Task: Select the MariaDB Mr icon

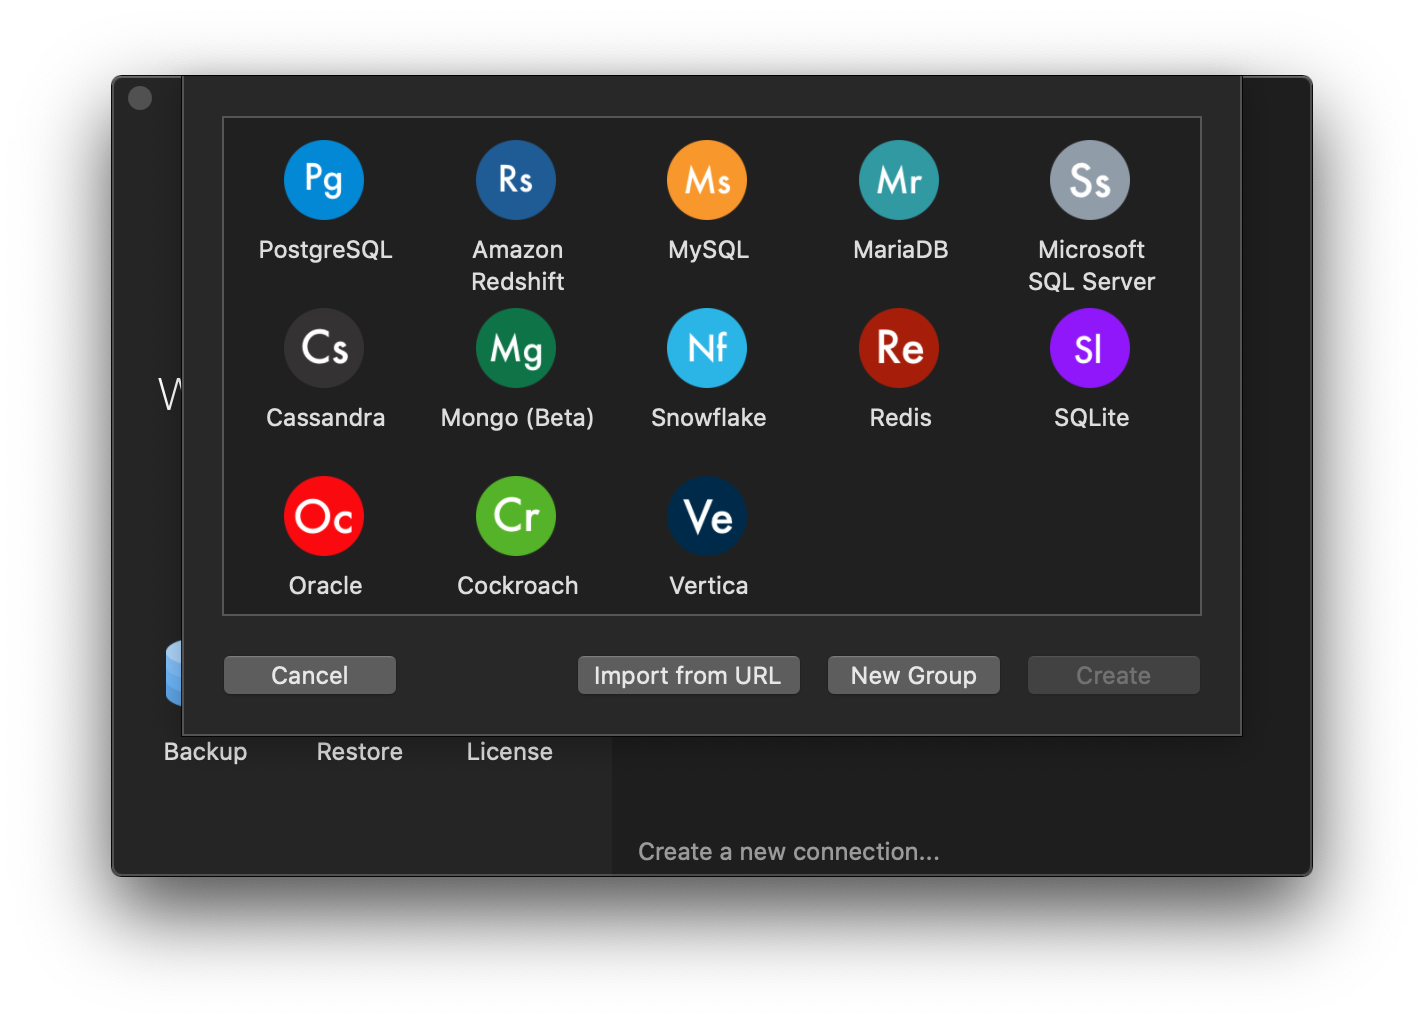Action: pos(899,180)
